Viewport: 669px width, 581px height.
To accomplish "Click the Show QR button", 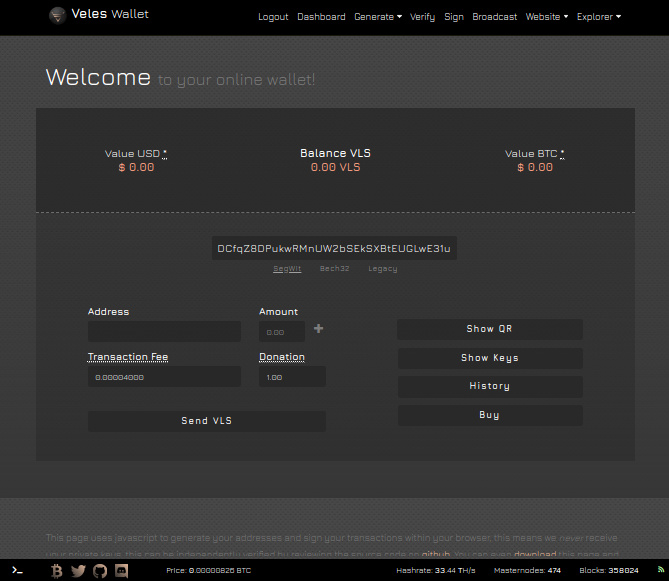I will pos(490,329).
